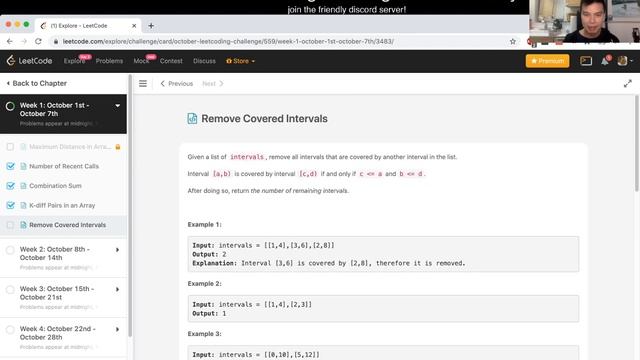This screenshot has height=360, width=640.
Task: Select Remove Covered Intervals in sidebar
Action: click(x=63, y=225)
